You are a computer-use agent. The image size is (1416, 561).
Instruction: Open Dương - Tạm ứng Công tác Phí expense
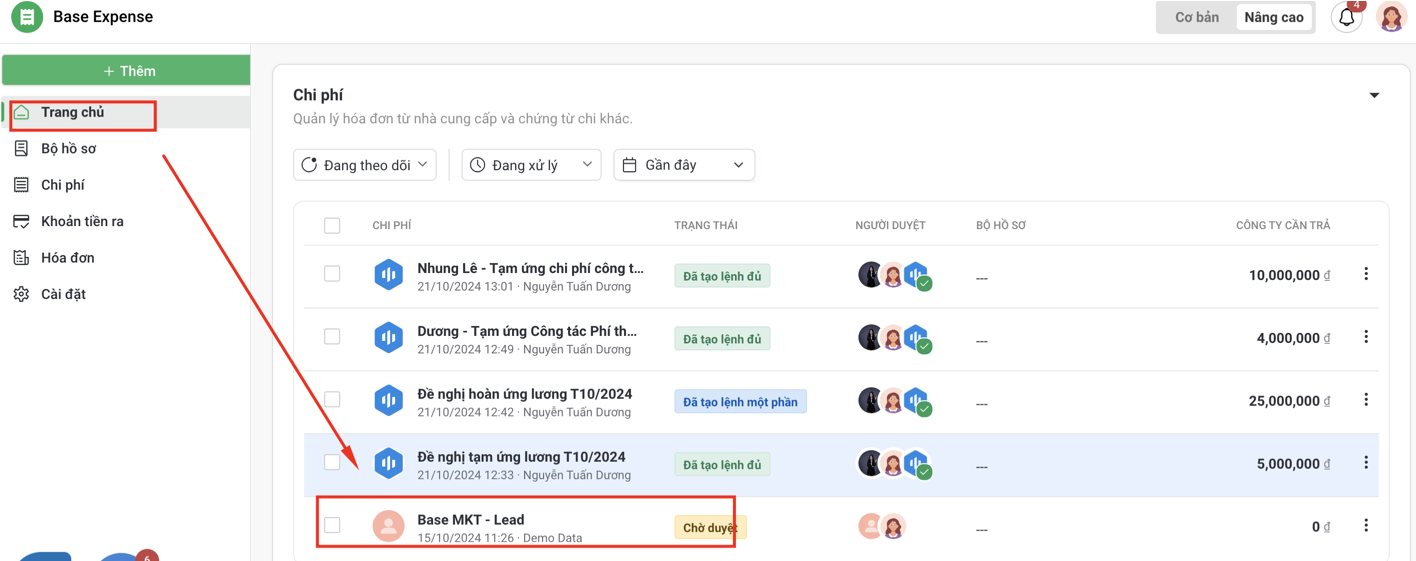coord(527,331)
